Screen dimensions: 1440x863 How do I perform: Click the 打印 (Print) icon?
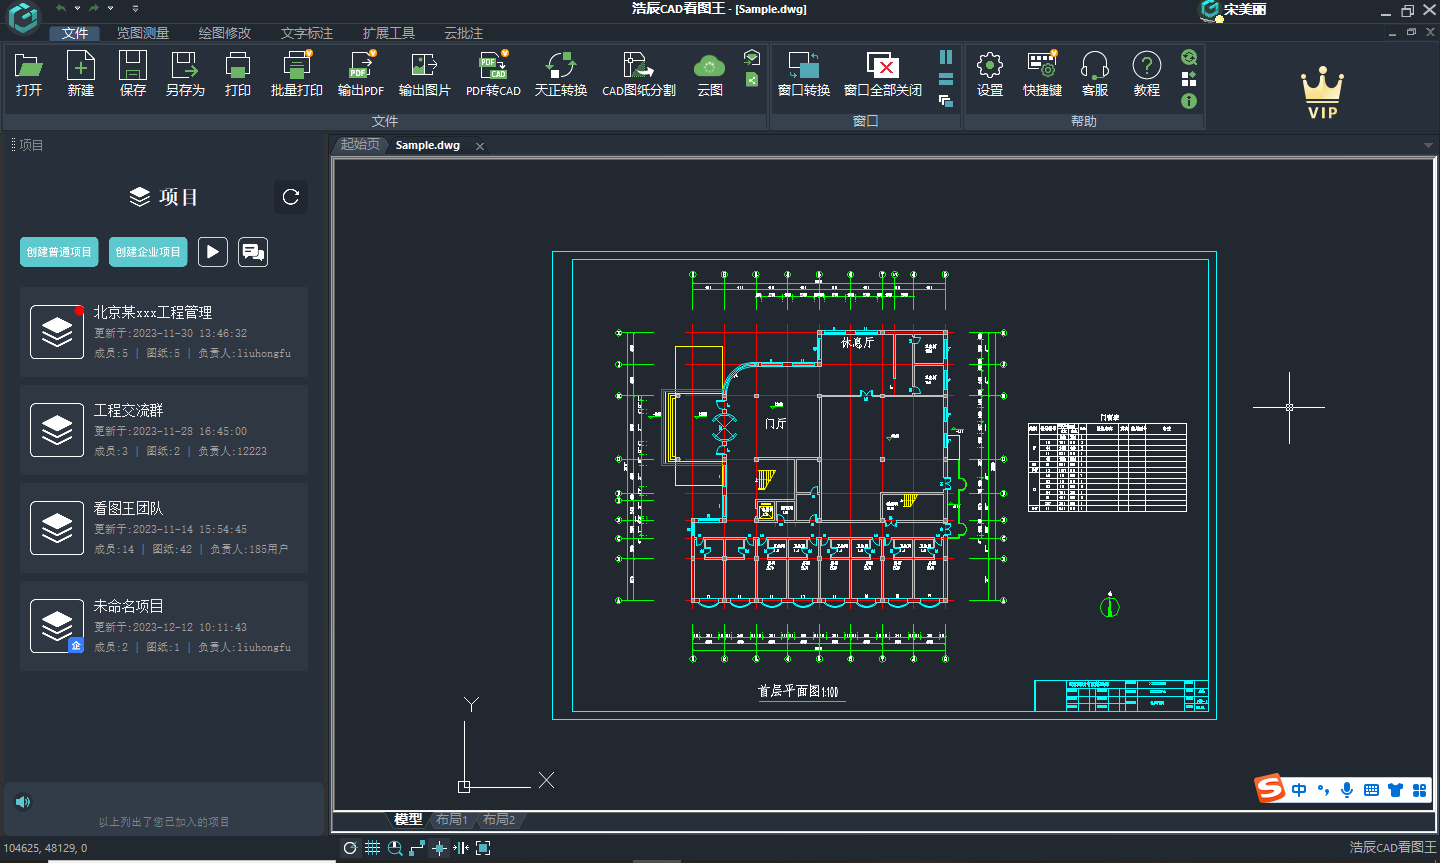pos(238,74)
